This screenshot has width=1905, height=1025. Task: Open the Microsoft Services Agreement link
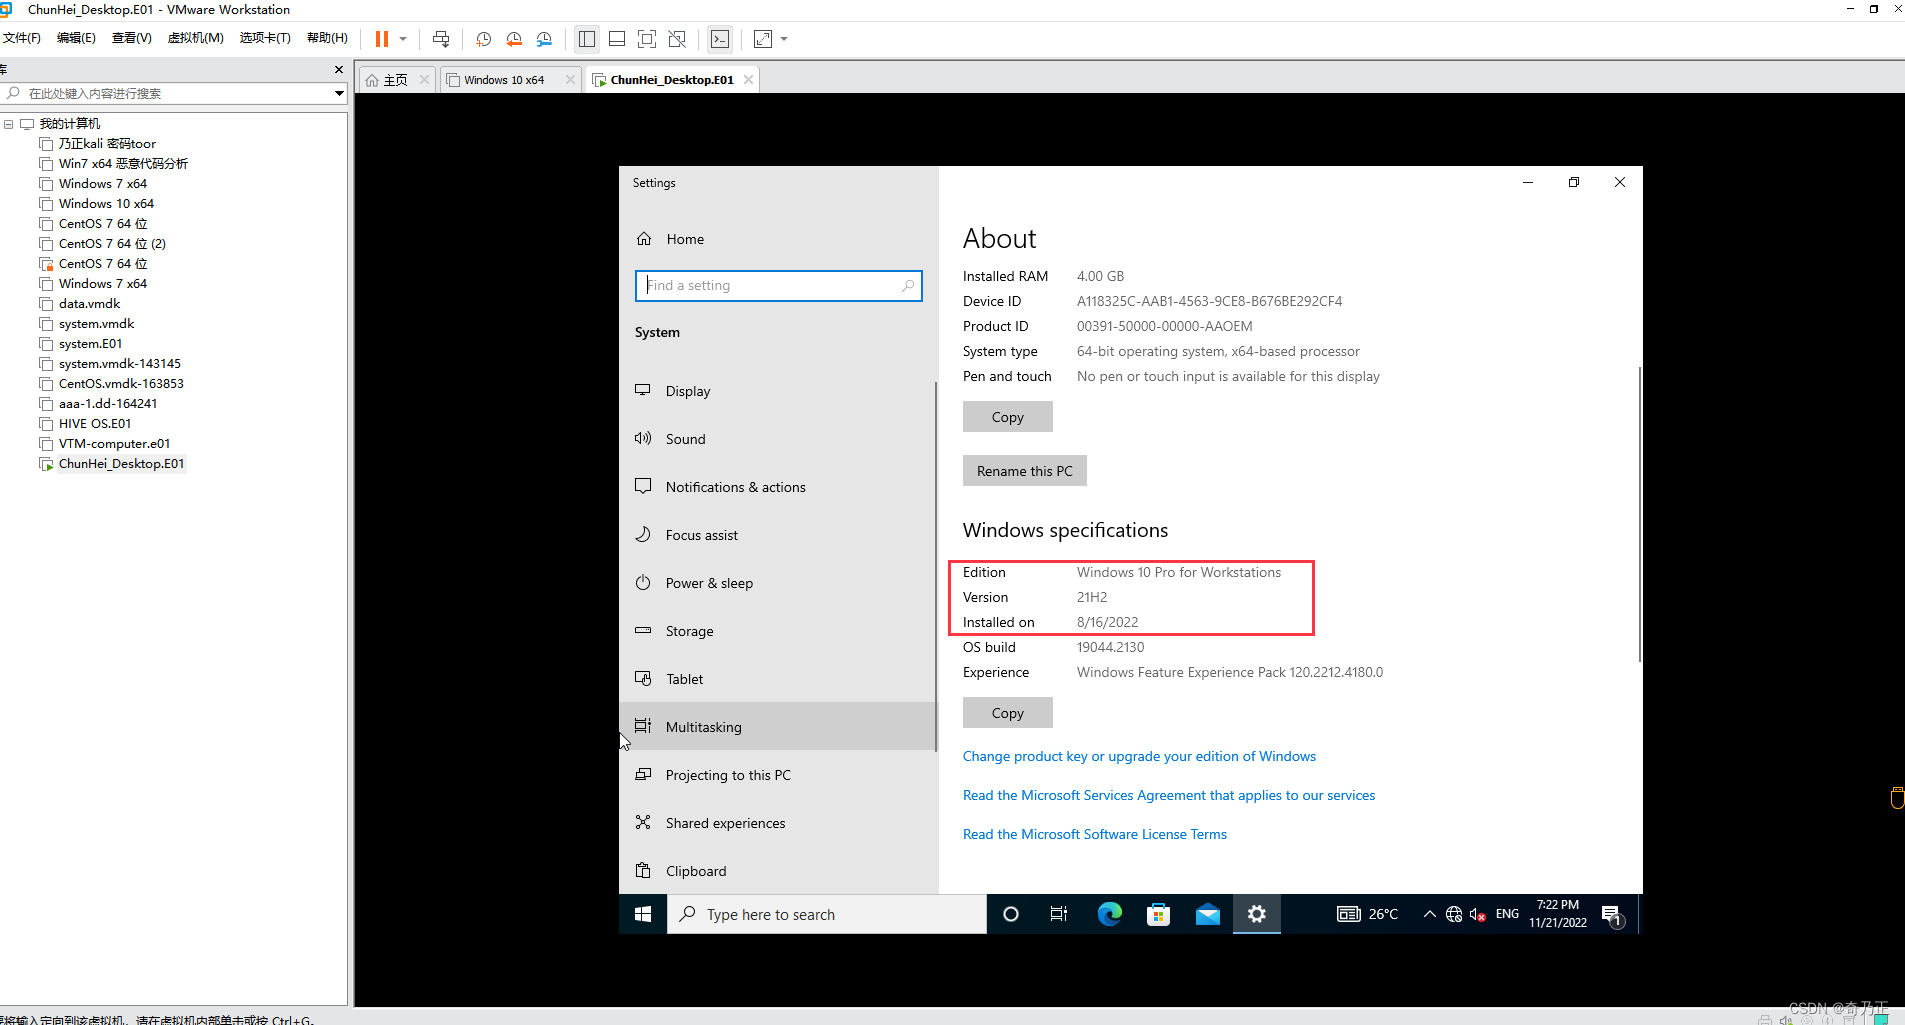[1169, 795]
